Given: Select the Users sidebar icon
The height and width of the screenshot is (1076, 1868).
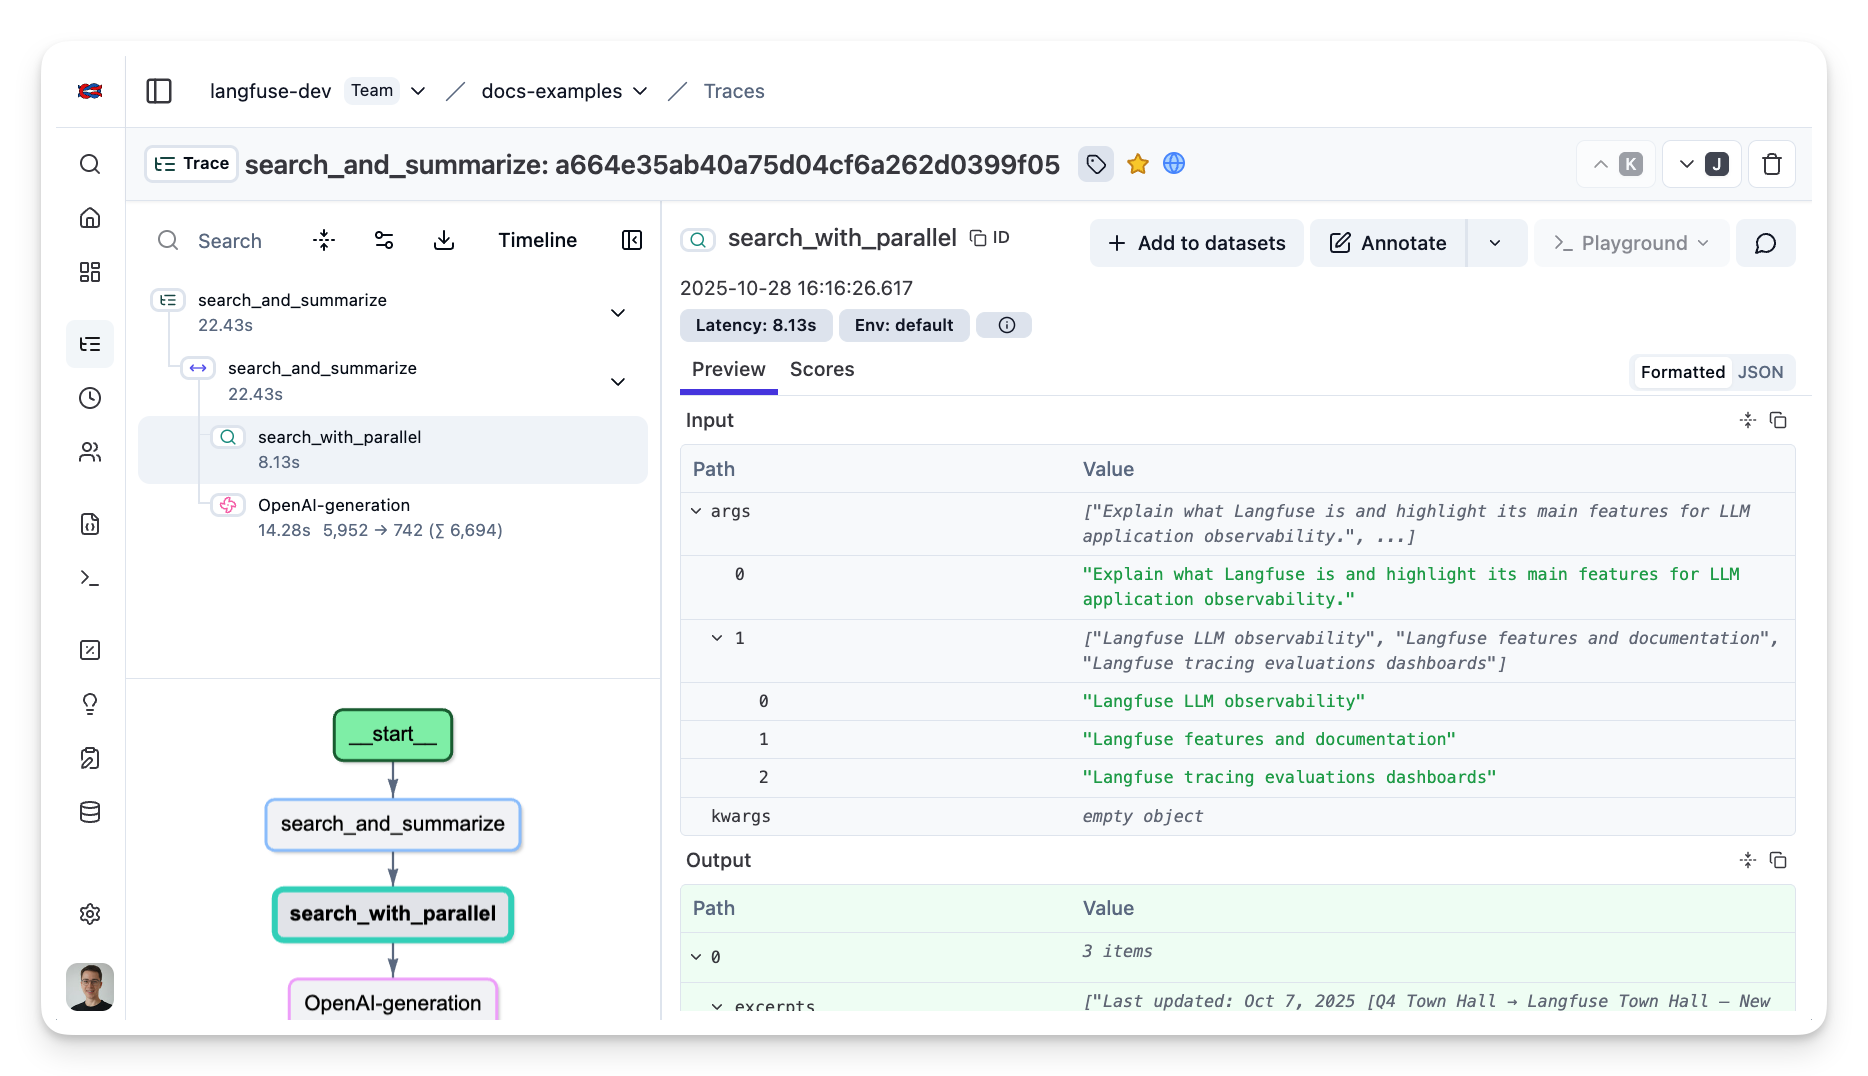Looking at the screenshot, I should coord(90,452).
